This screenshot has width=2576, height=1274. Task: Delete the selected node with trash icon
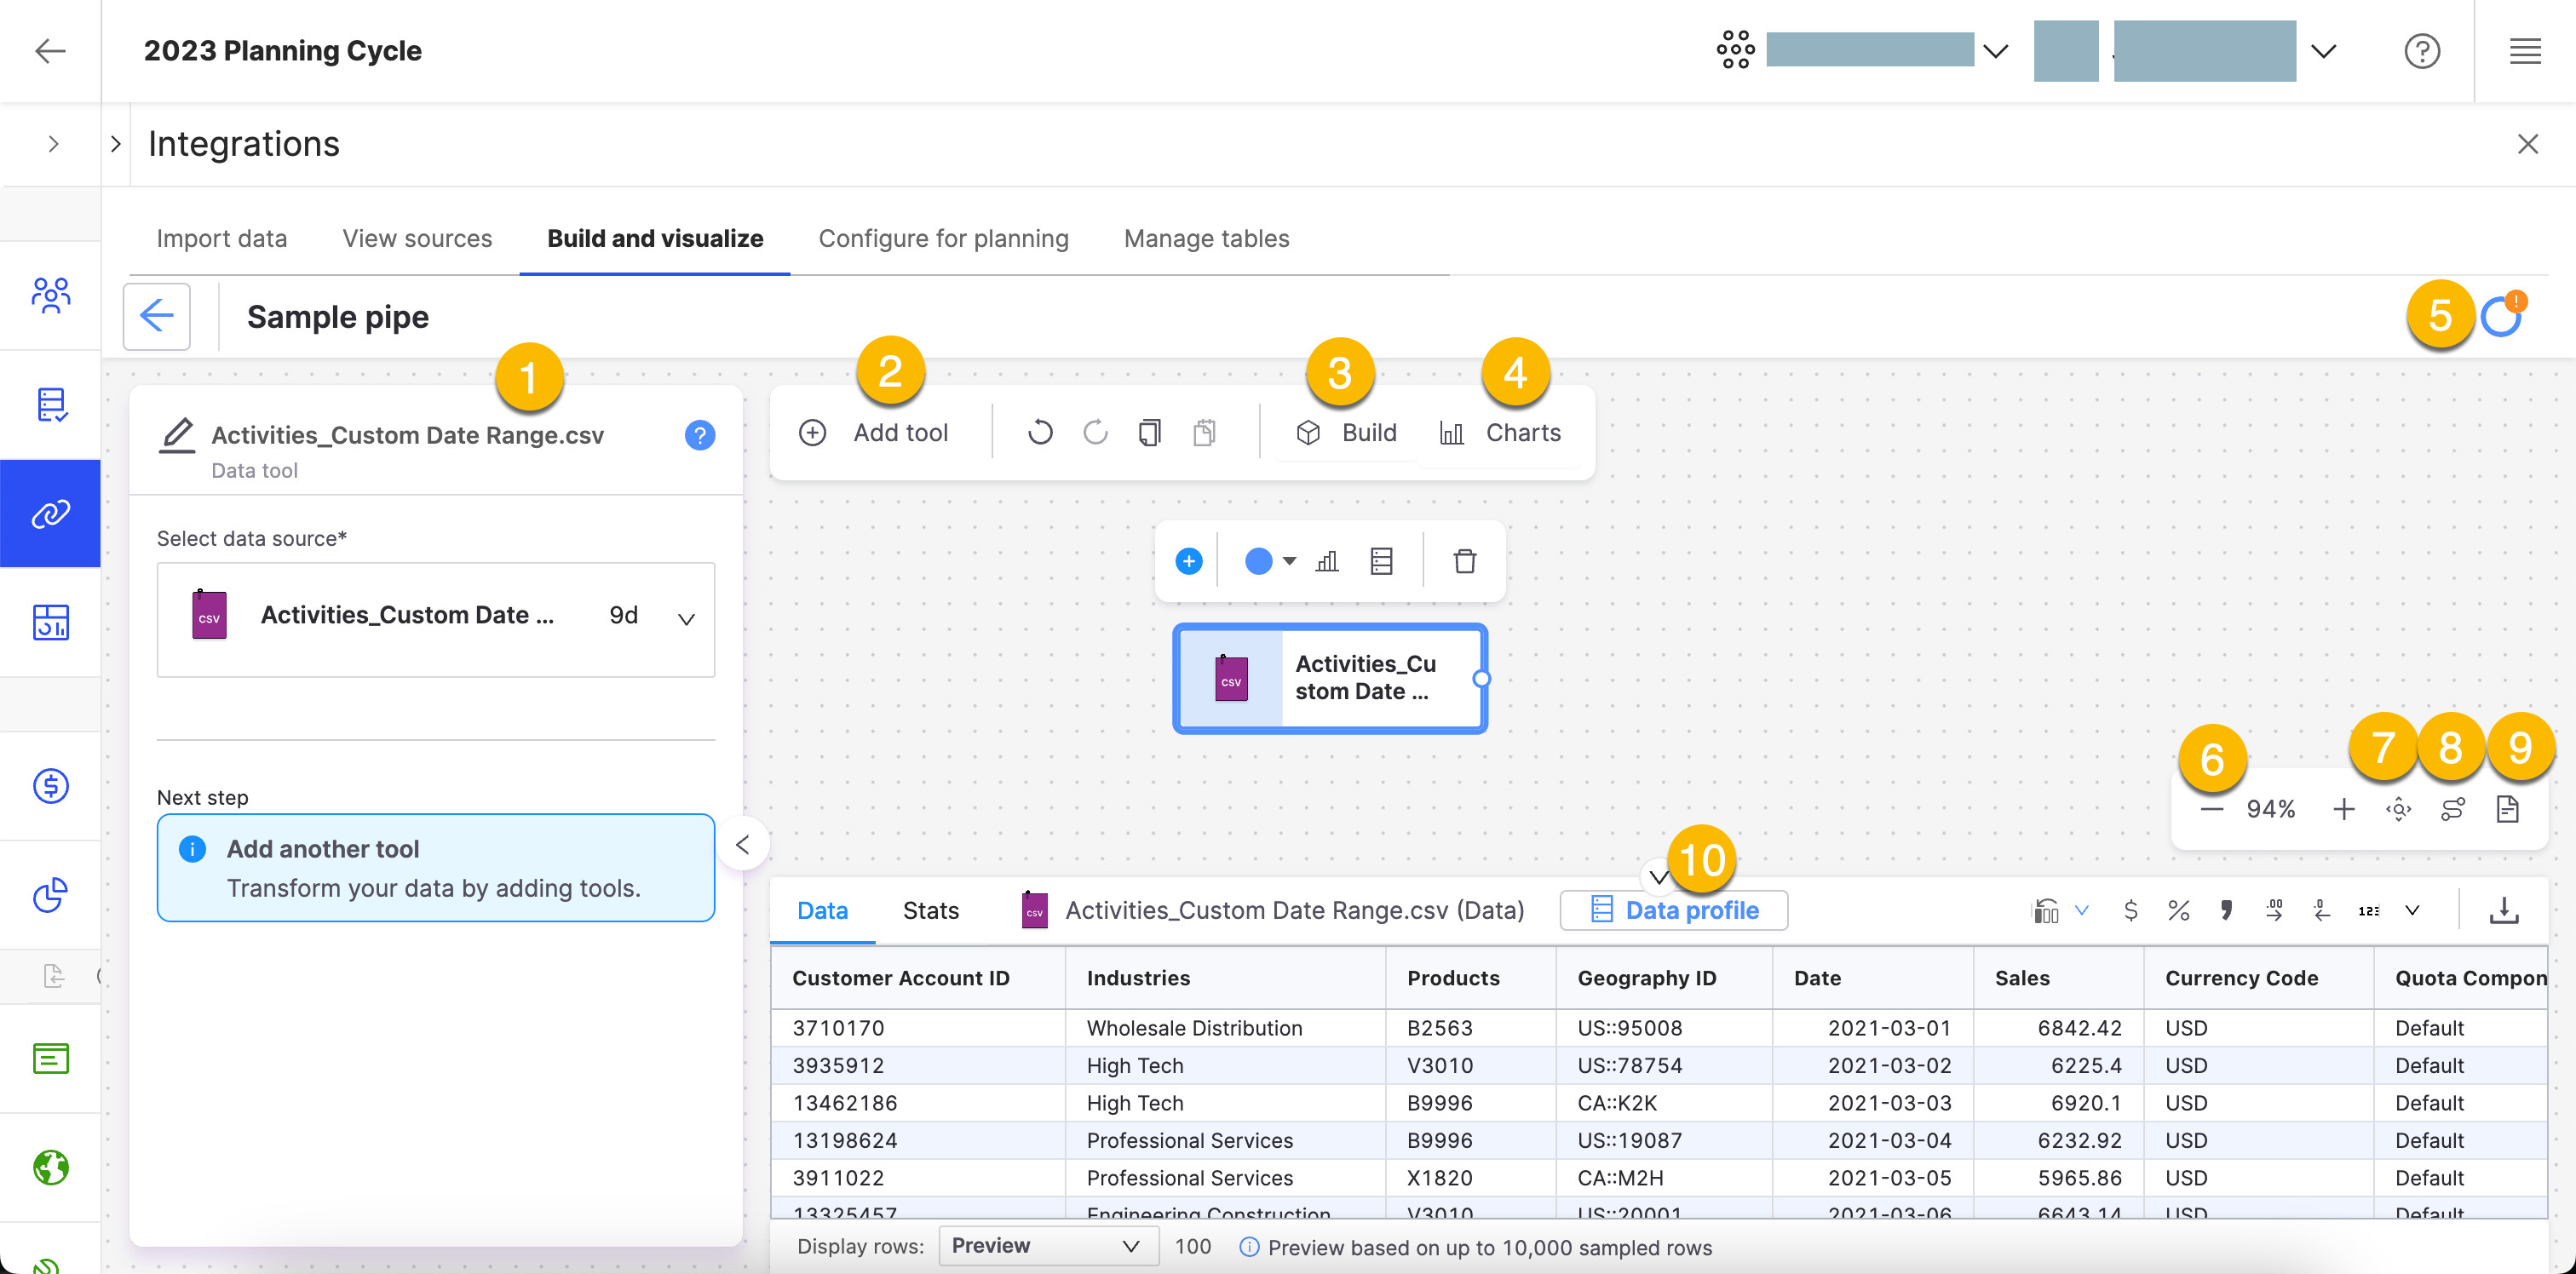pyautogui.click(x=1464, y=562)
